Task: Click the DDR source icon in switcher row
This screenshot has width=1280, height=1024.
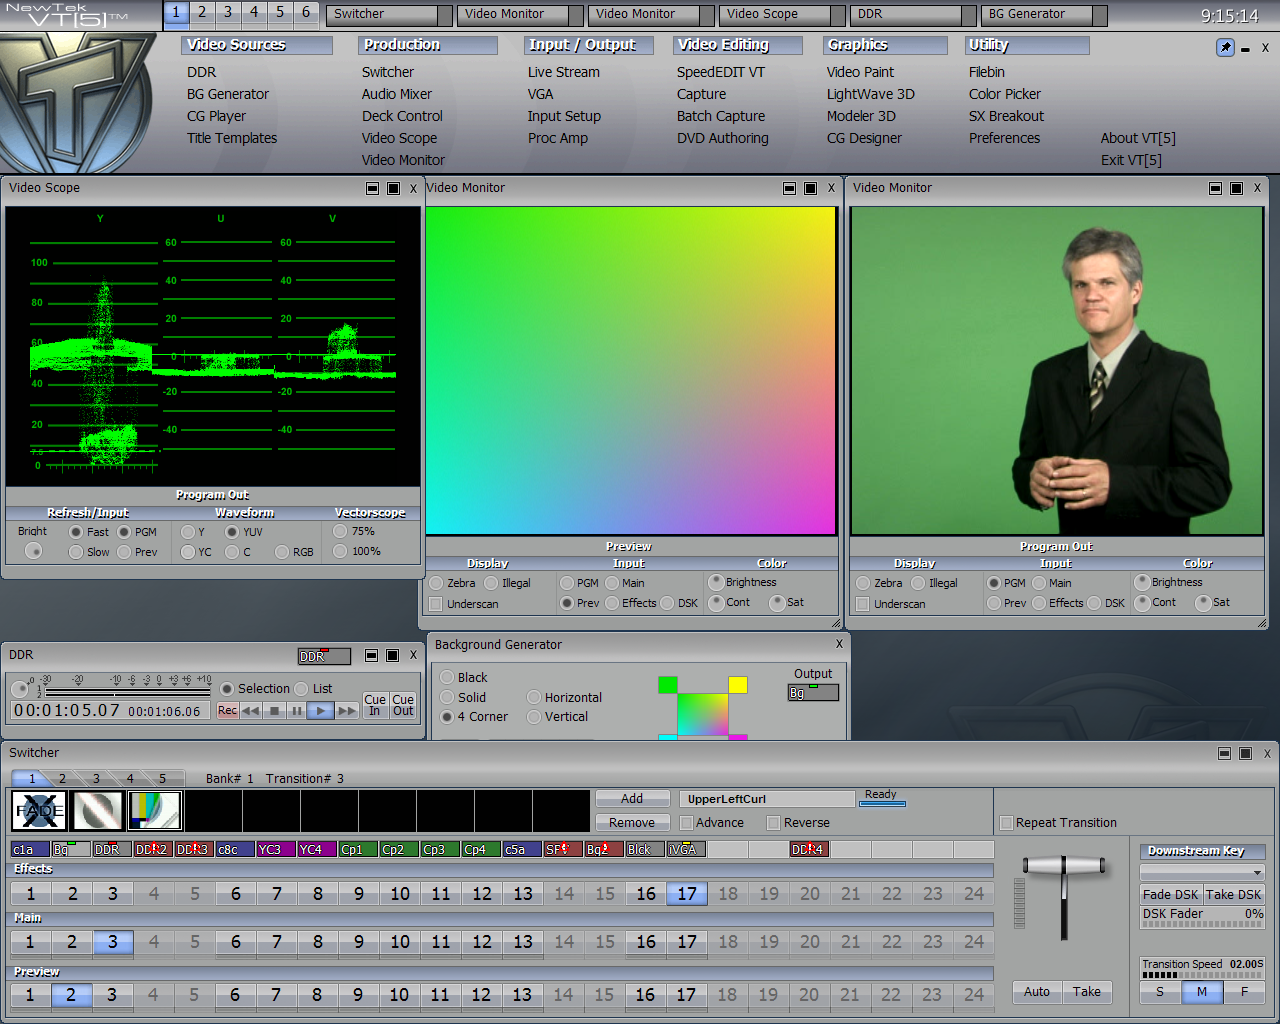Action: click(112, 849)
